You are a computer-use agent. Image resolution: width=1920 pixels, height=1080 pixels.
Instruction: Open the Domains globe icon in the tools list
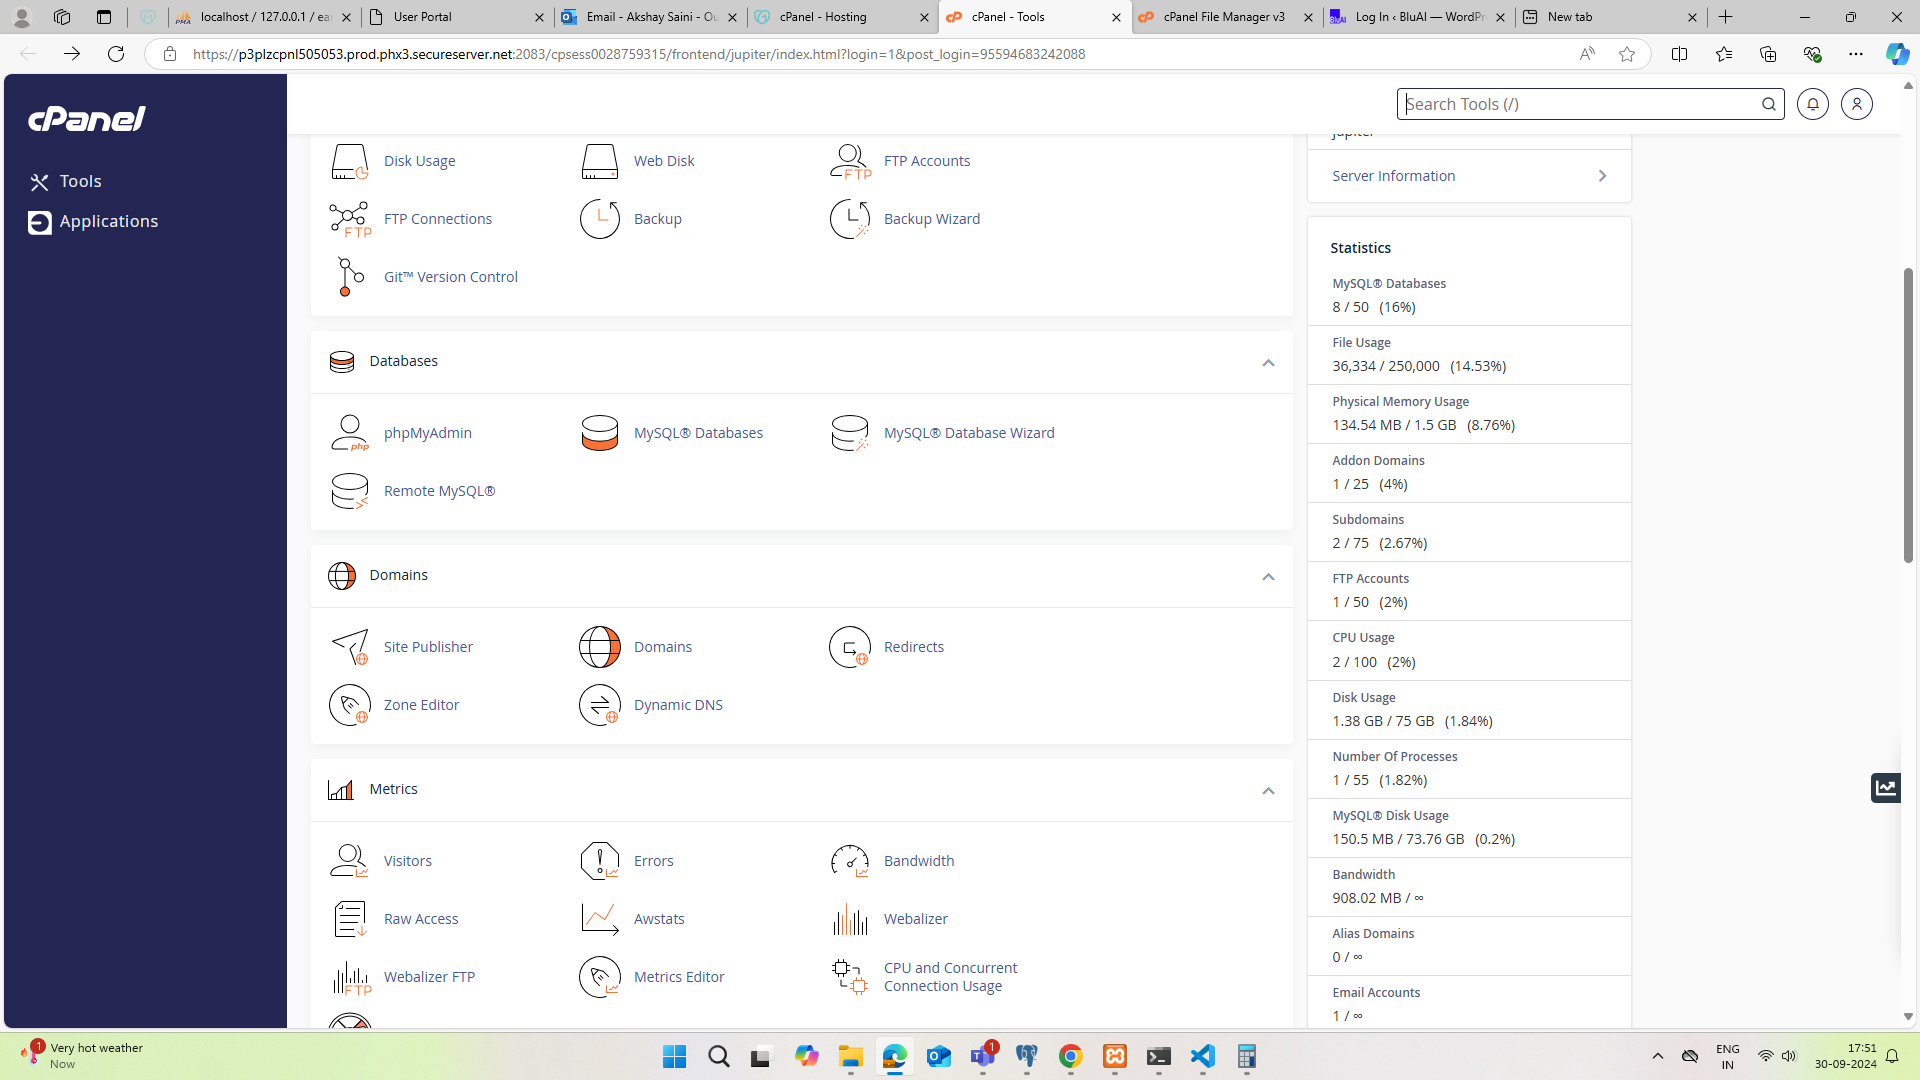[x=600, y=647]
